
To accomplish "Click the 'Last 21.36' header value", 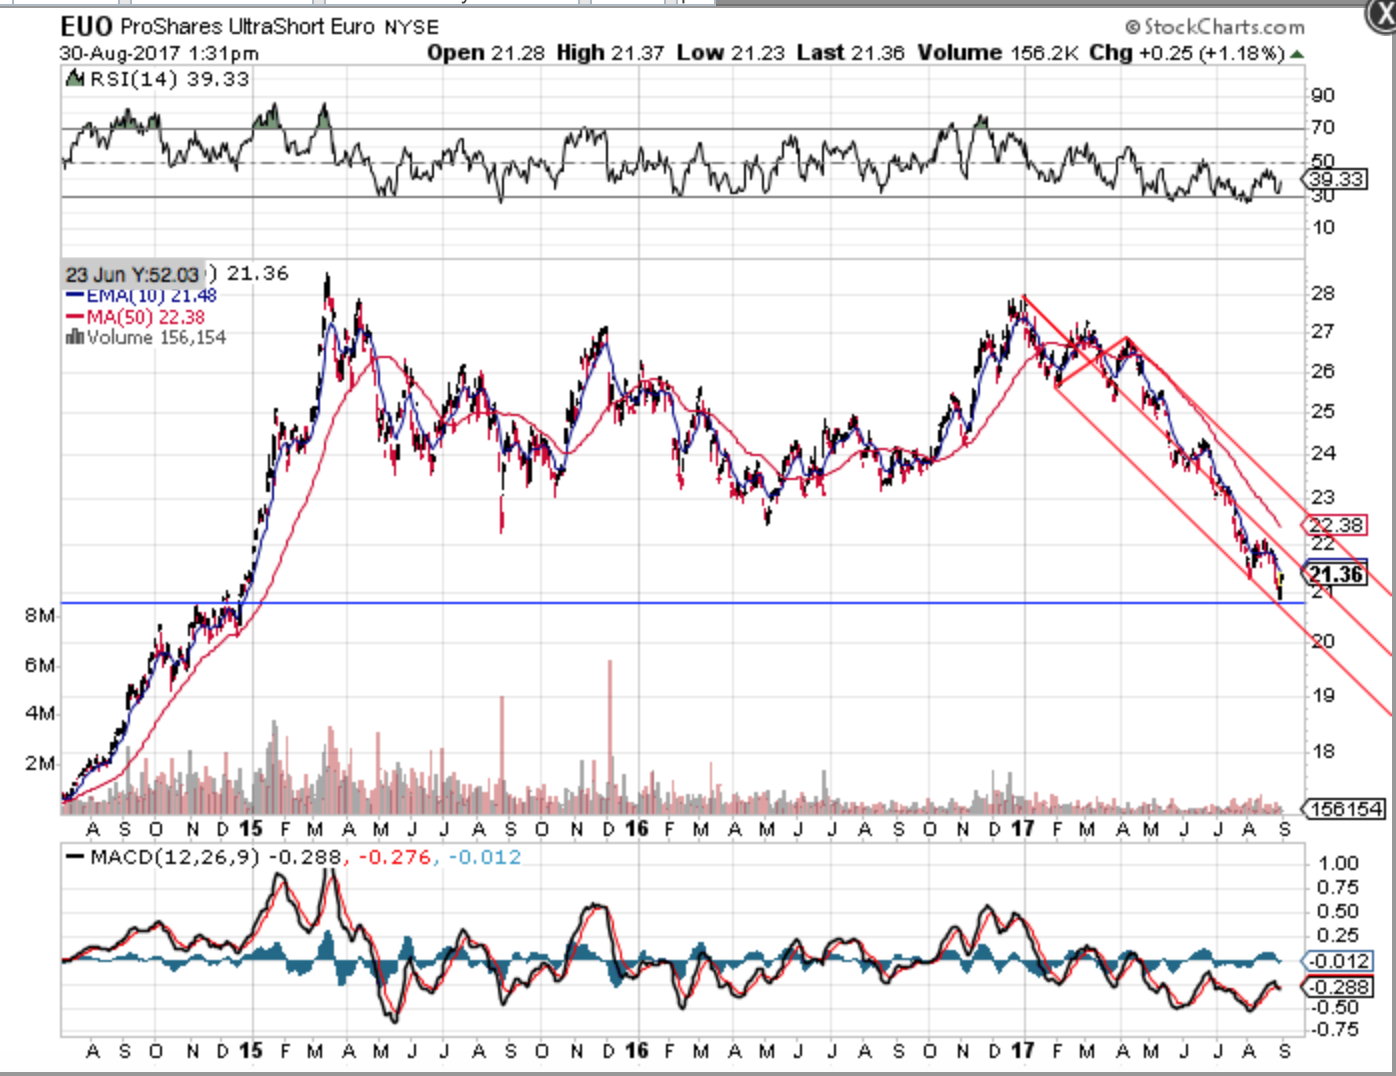I will [x=851, y=53].
